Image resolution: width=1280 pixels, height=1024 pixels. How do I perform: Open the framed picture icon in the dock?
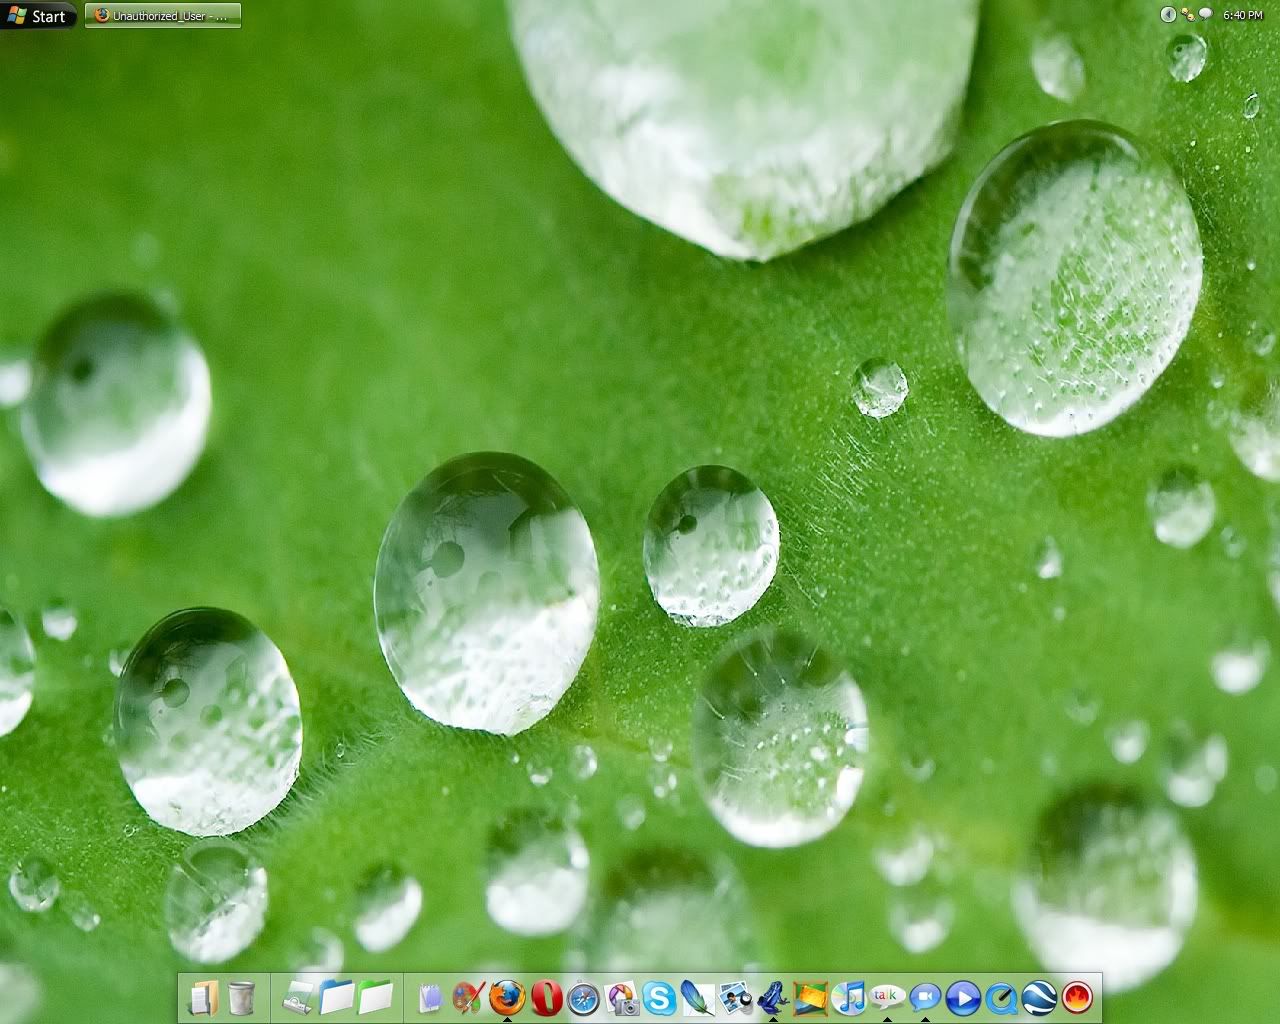(810, 997)
